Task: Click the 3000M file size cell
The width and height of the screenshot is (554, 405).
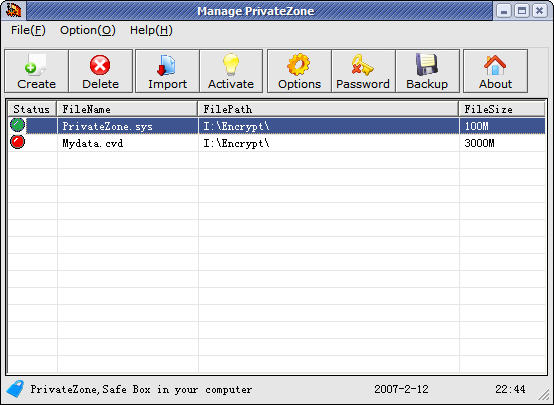Action: (x=479, y=143)
